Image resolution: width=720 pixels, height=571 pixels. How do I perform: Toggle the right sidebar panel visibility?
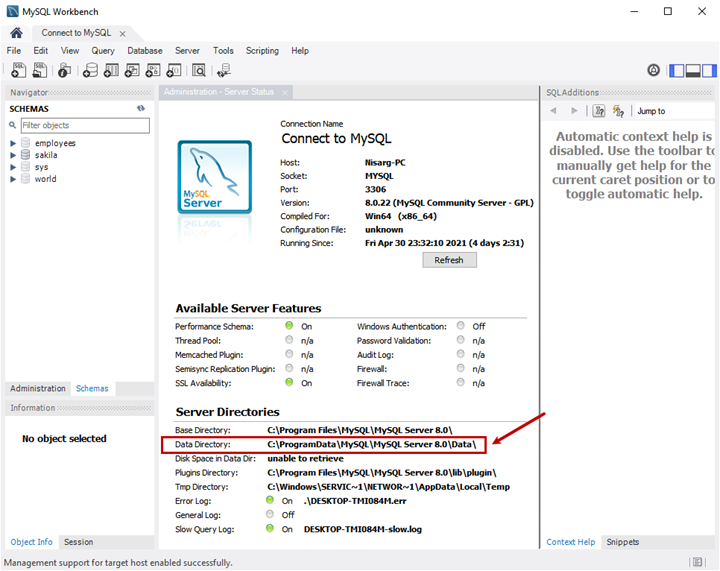click(709, 71)
